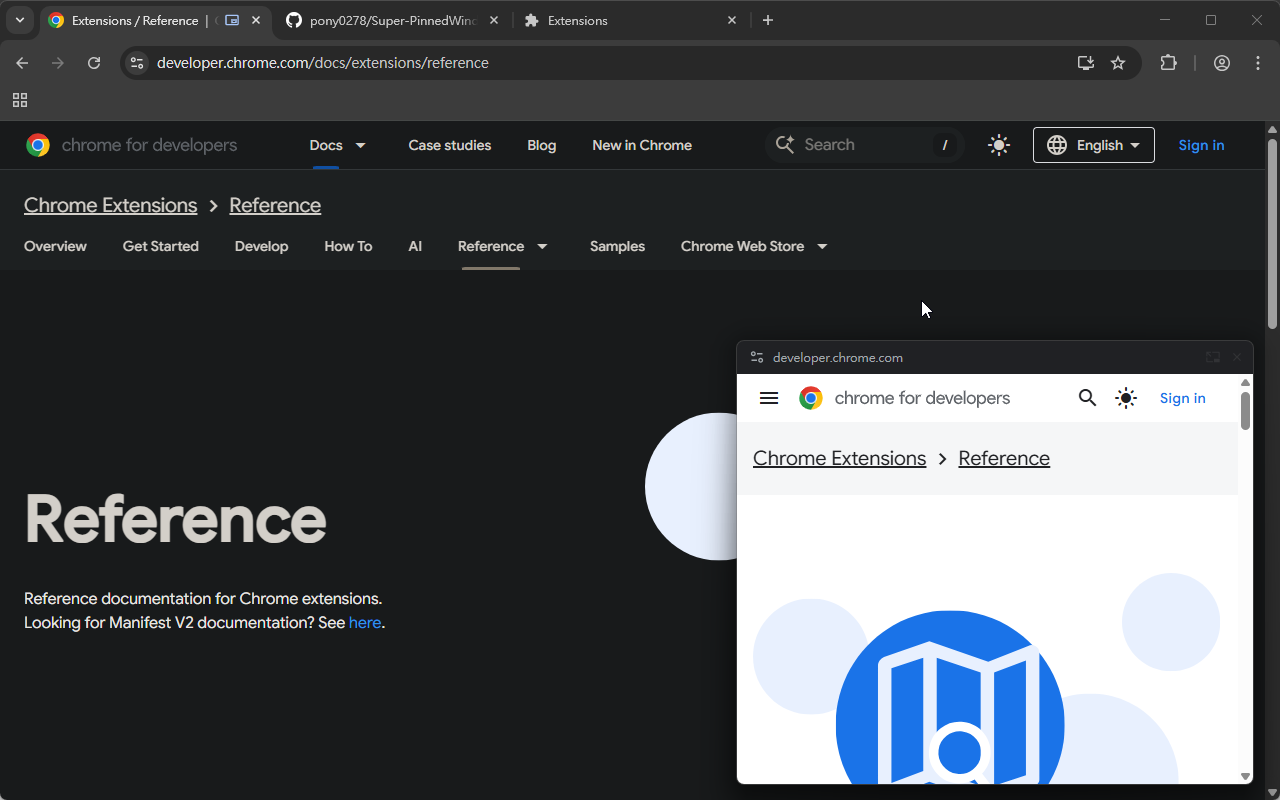The width and height of the screenshot is (1280, 800).
Task: Select the How To section tab
Action: click(348, 246)
